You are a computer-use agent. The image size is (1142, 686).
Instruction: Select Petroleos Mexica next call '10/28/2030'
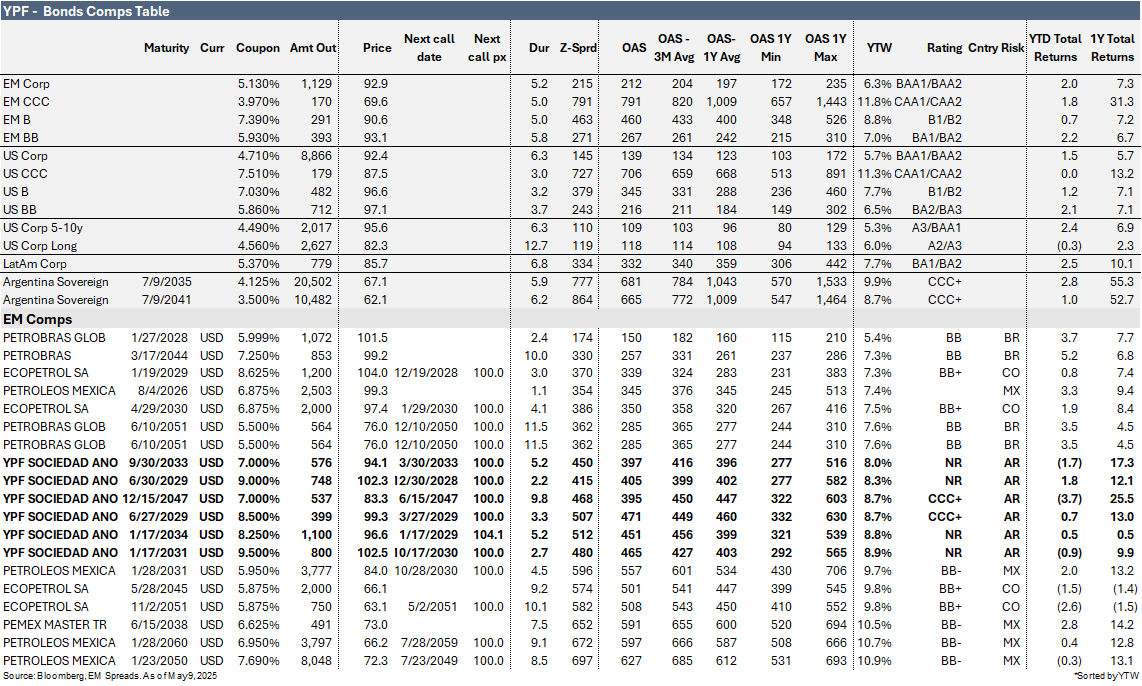point(426,571)
